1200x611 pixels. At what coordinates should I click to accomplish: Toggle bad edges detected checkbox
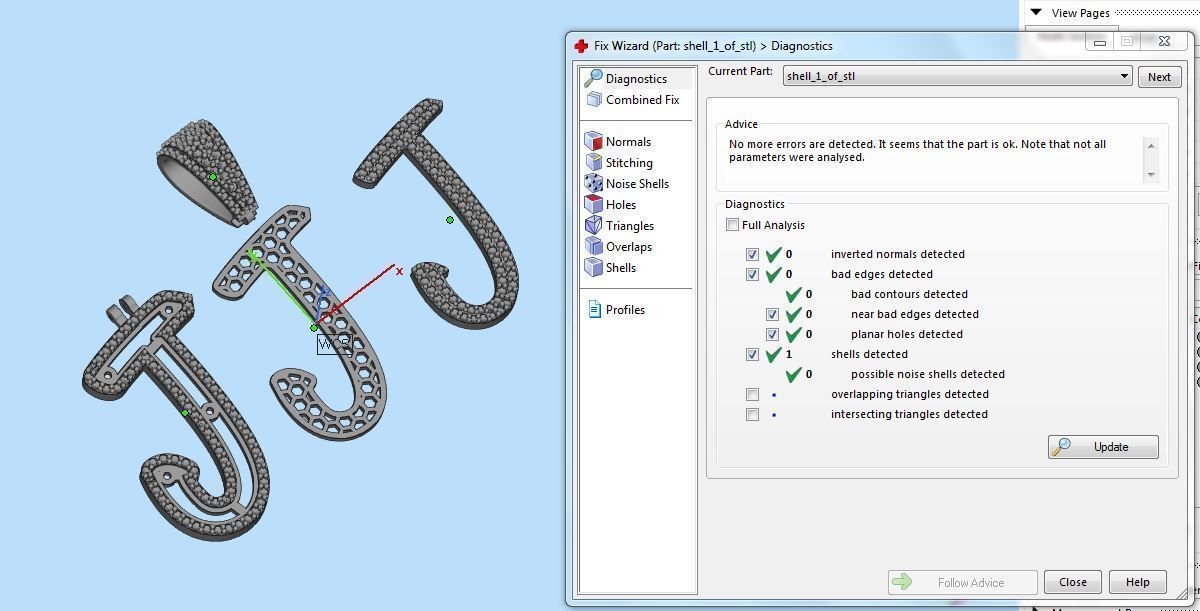pyautogui.click(x=753, y=274)
